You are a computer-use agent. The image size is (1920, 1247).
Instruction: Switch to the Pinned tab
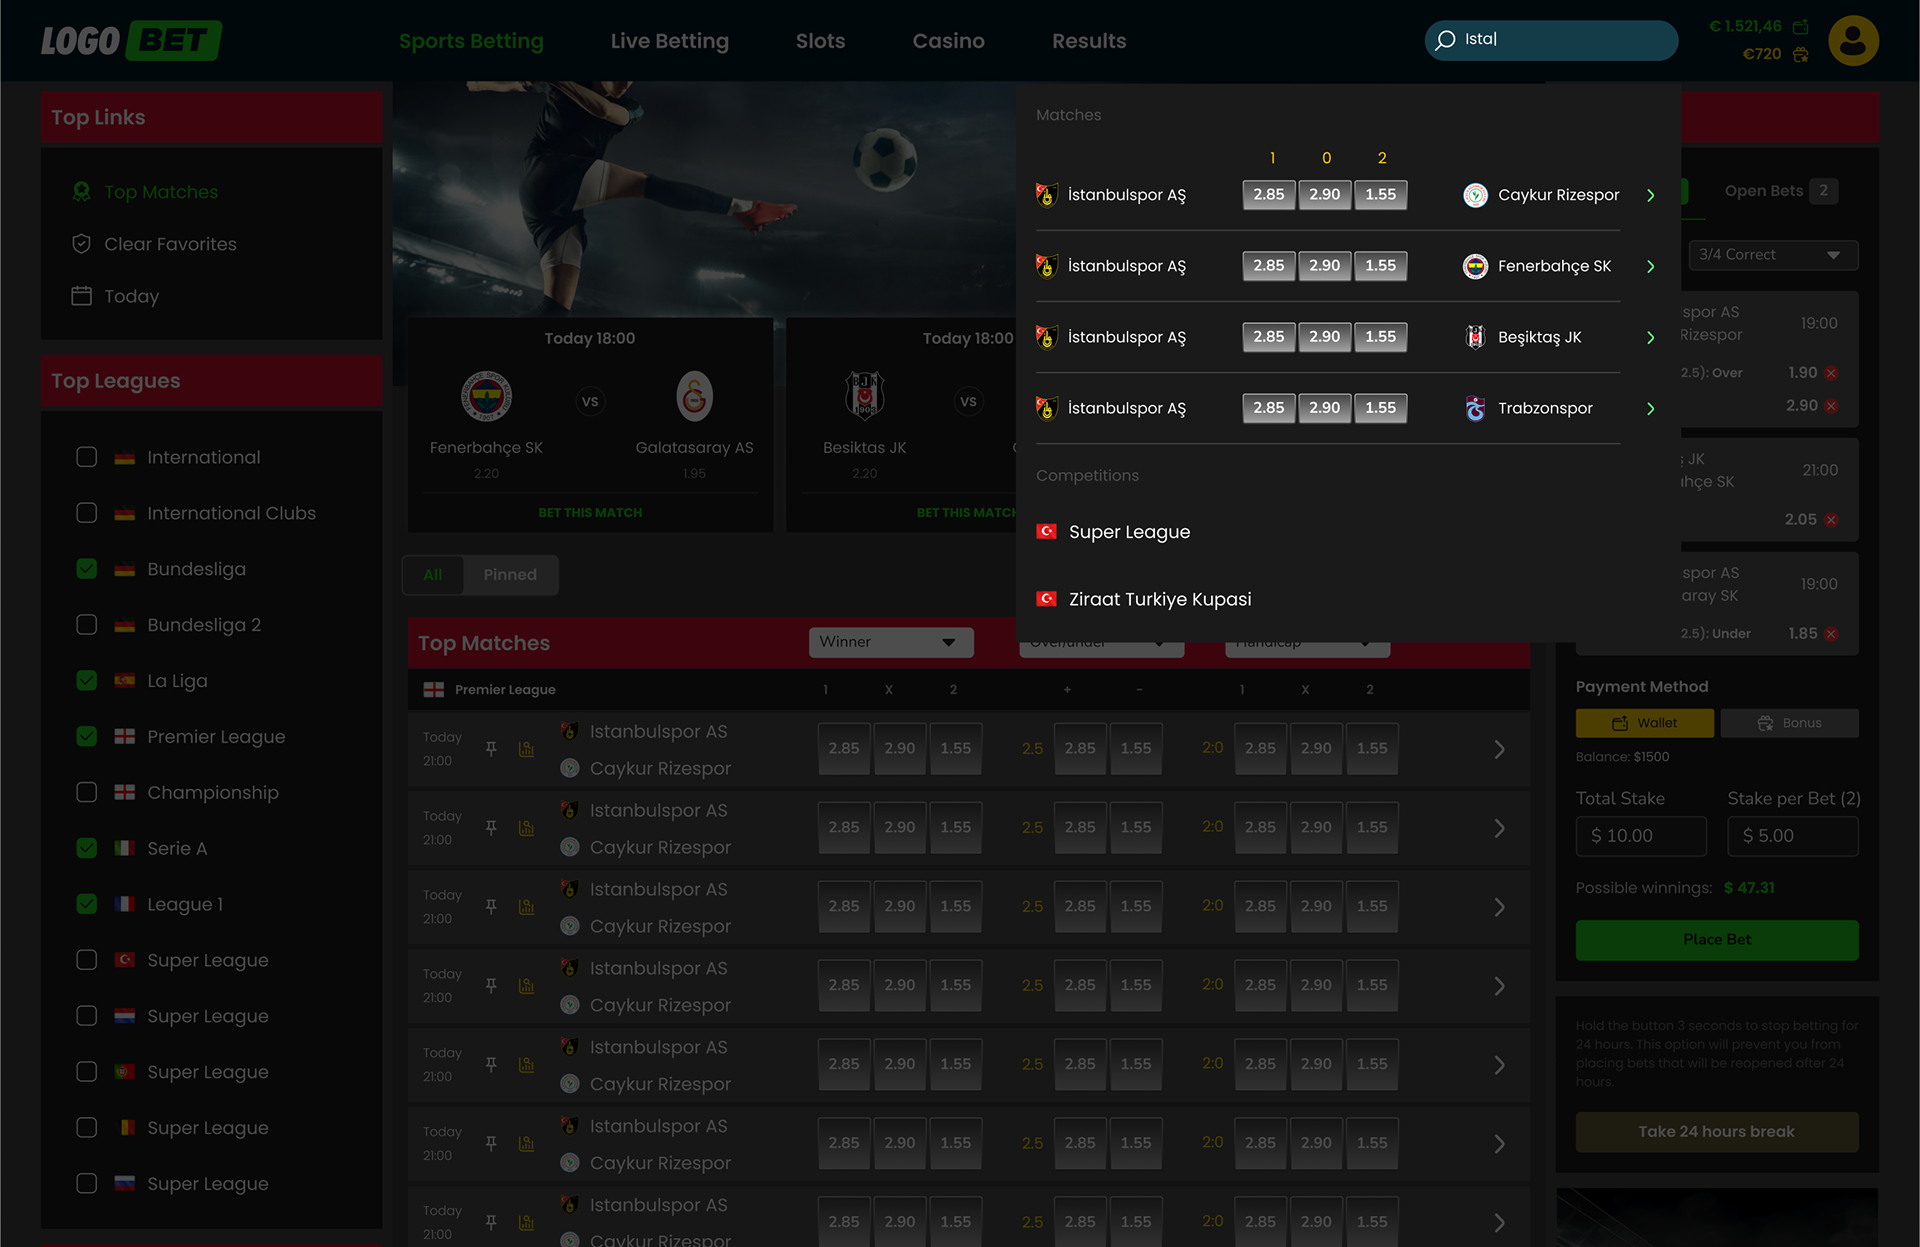[x=510, y=575]
